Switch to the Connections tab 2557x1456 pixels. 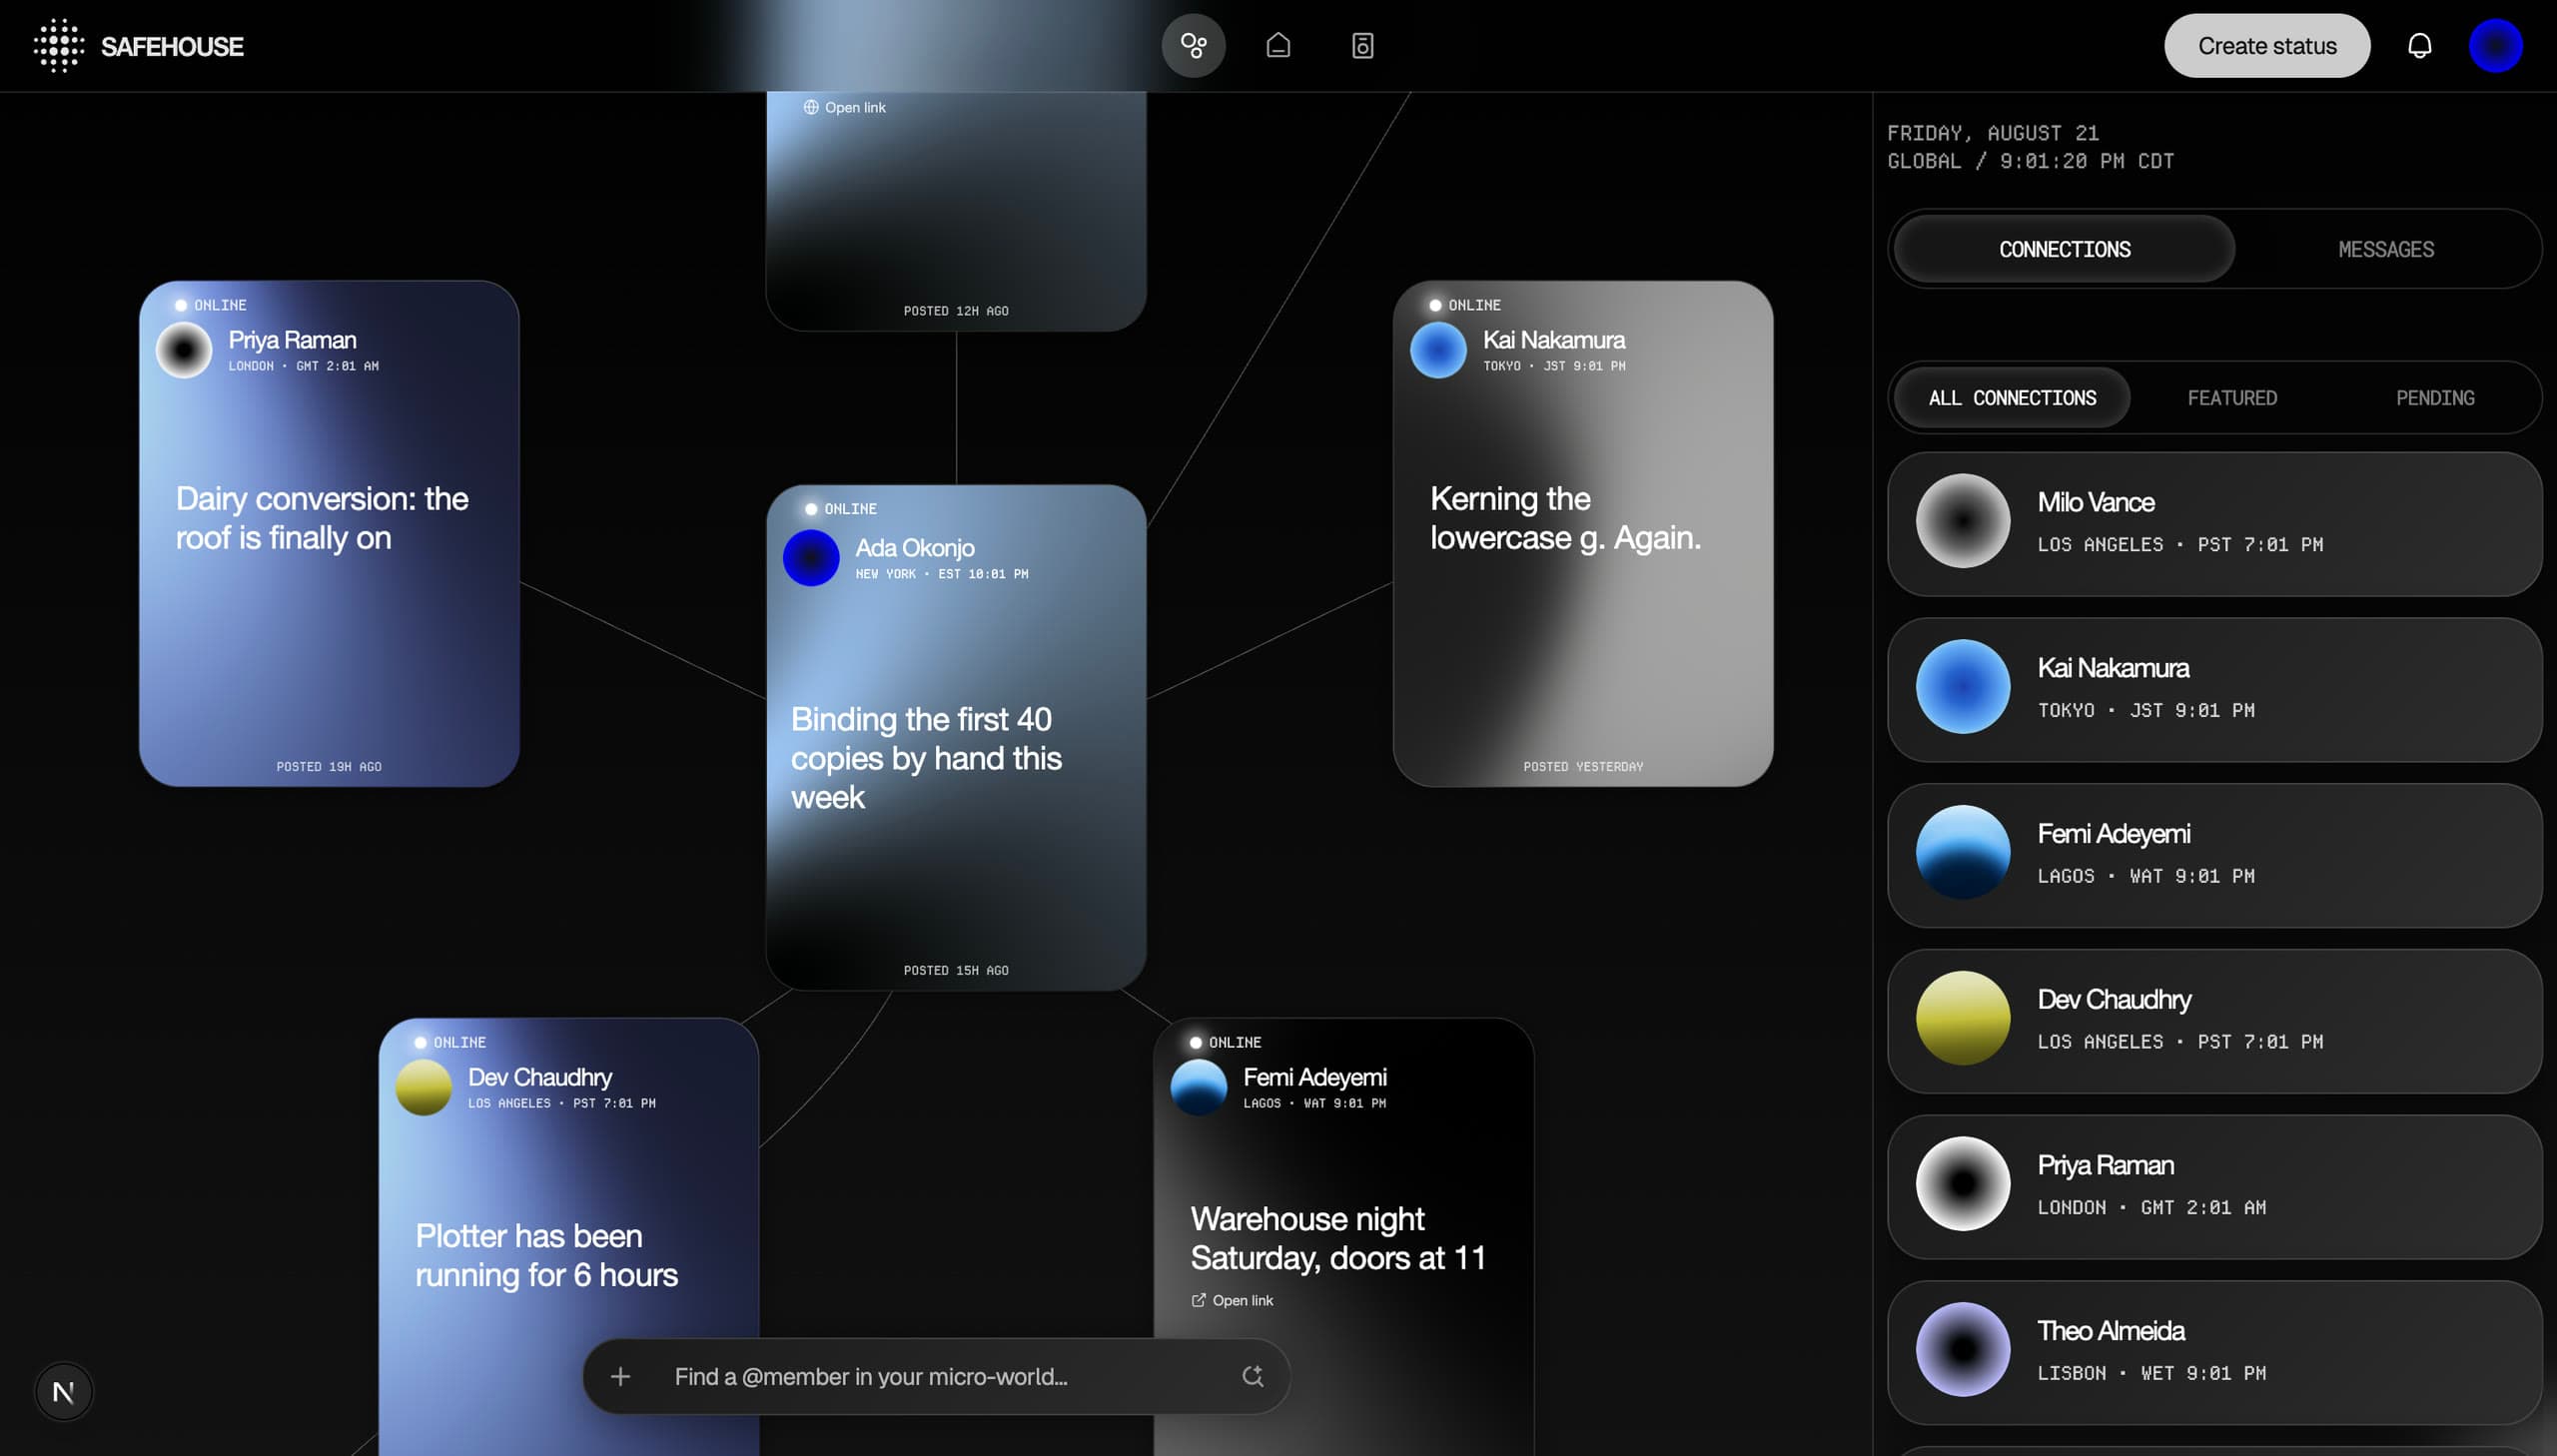point(2064,249)
